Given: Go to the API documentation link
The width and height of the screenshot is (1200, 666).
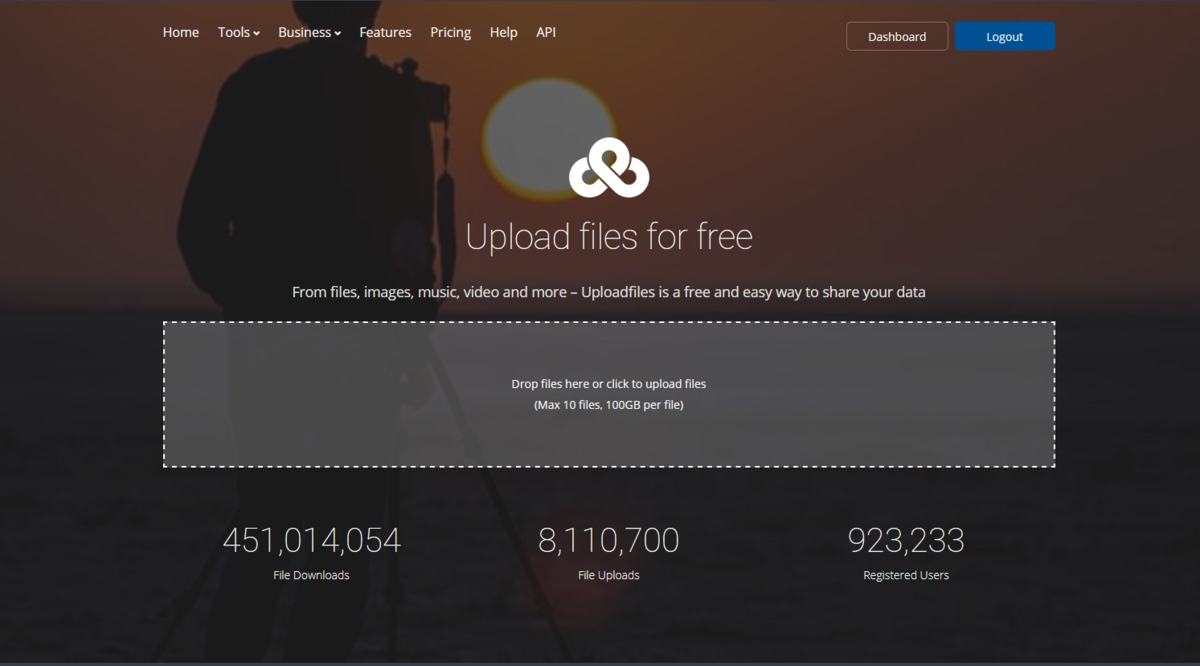Looking at the screenshot, I should coord(546,32).
